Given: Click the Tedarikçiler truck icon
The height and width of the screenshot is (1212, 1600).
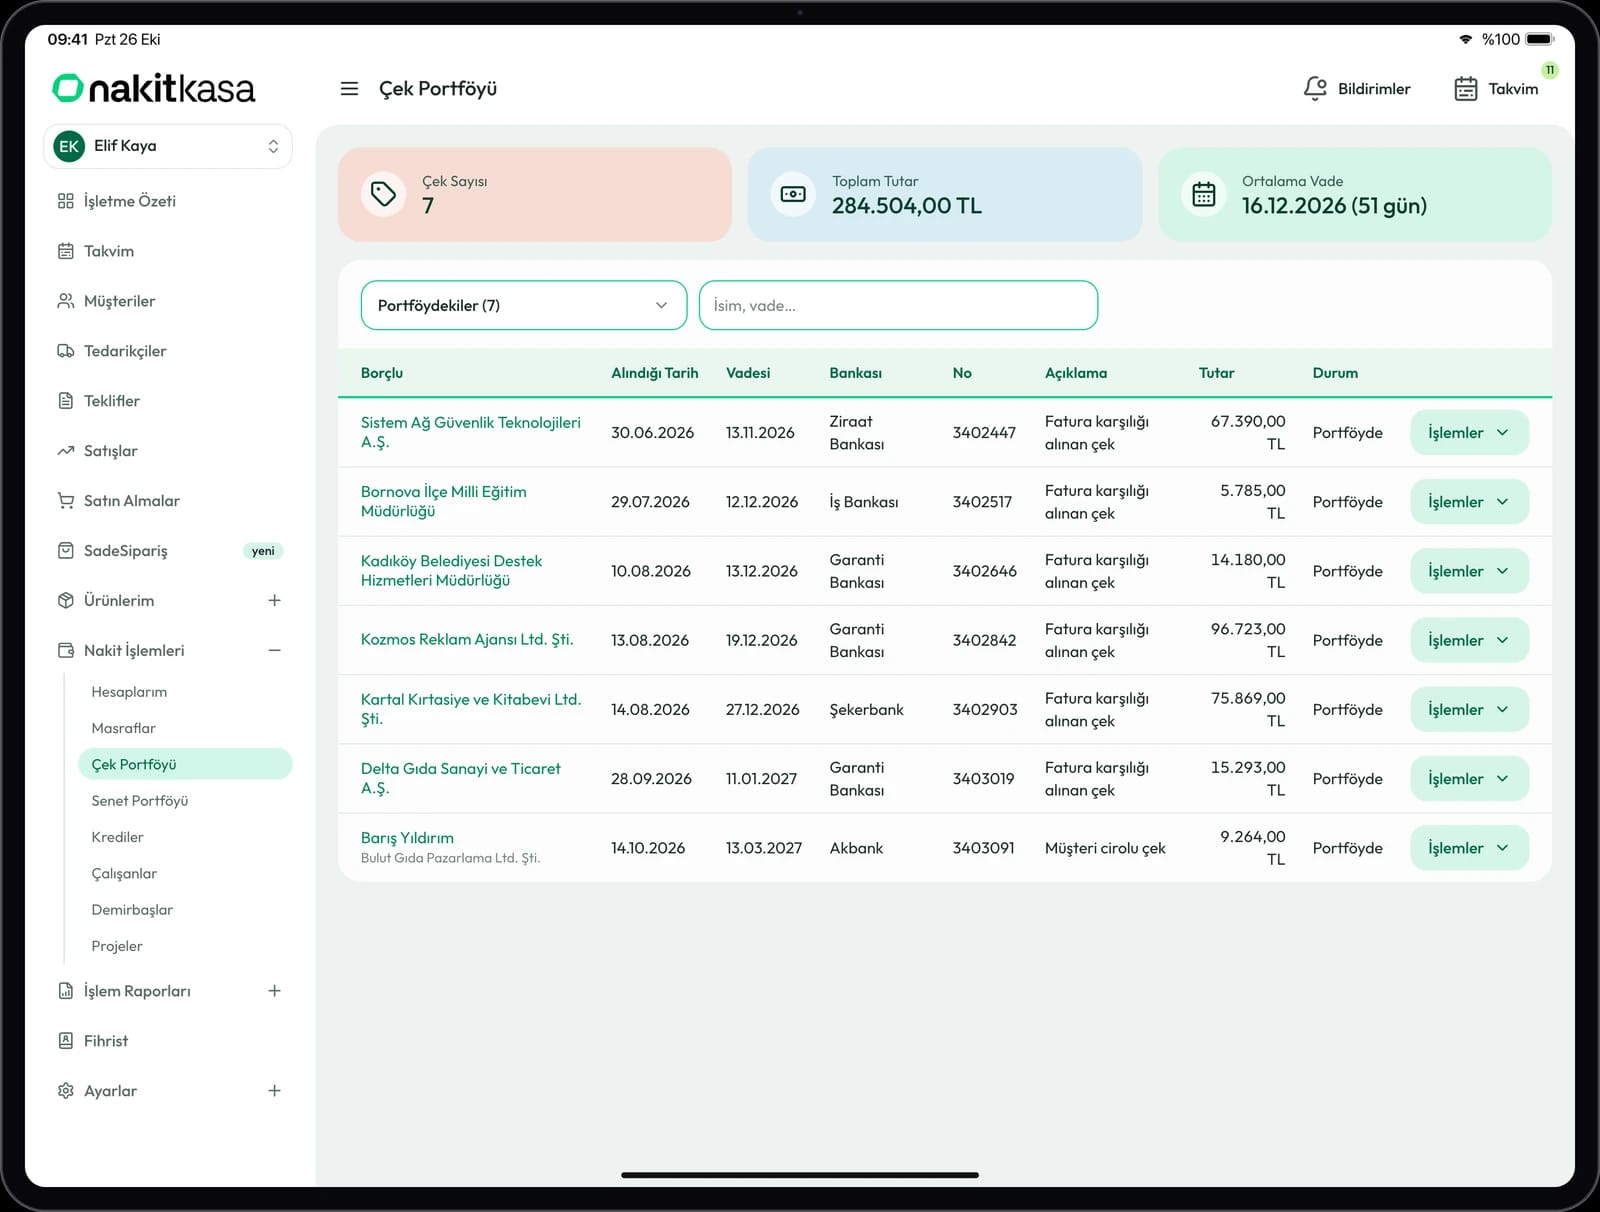Looking at the screenshot, I should tap(66, 351).
